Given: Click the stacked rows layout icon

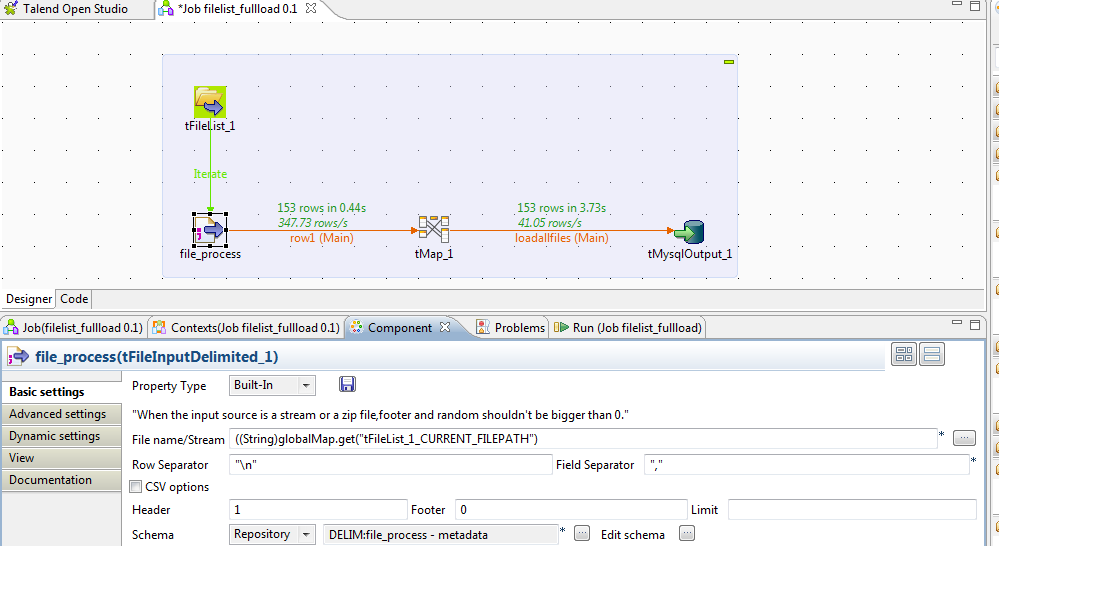Looking at the screenshot, I should (931, 353).
